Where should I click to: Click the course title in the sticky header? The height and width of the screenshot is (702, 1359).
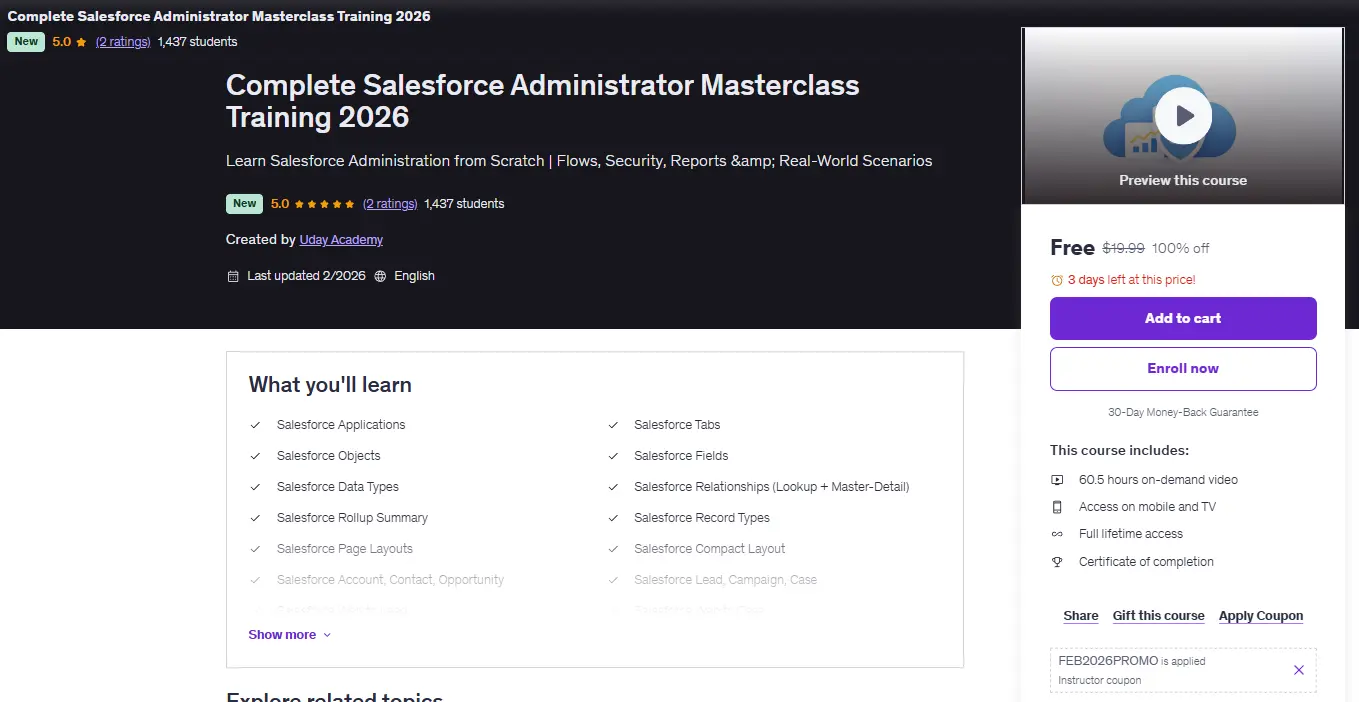(219, 16)
